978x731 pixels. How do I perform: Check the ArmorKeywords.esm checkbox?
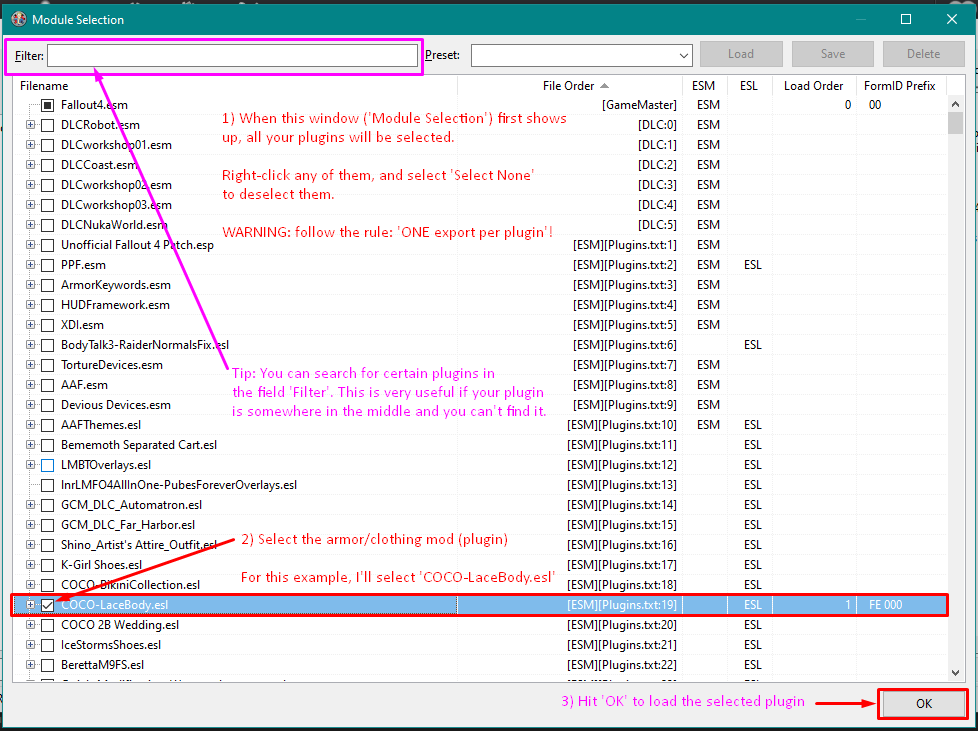coord(47,285)
